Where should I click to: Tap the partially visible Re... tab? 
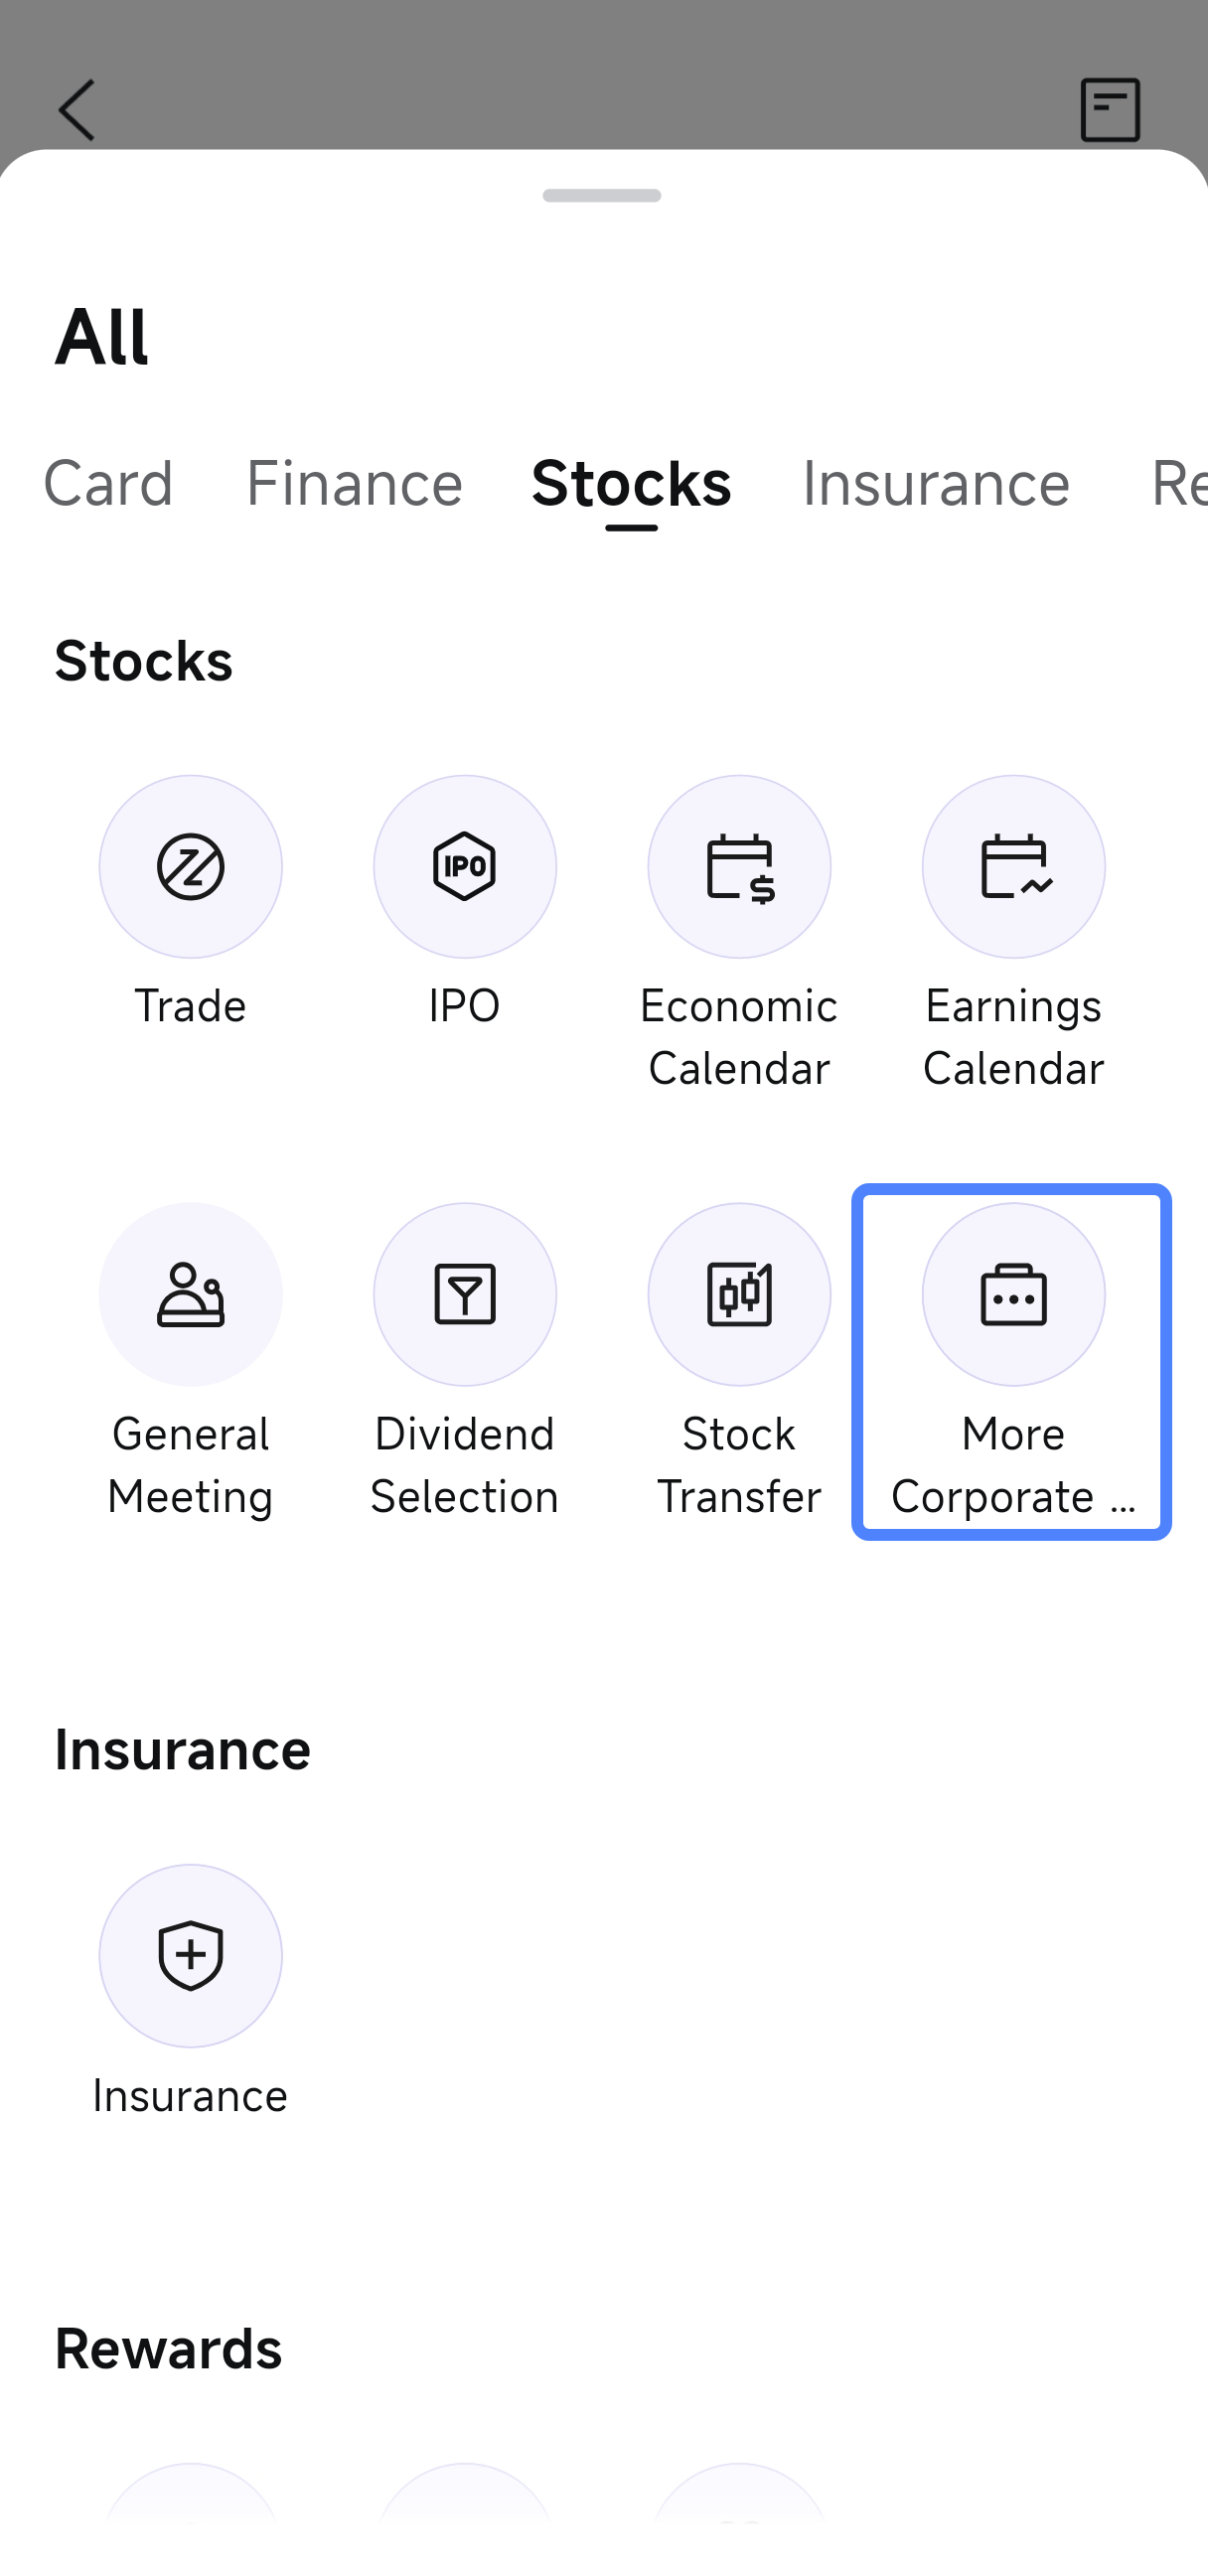coord(1178,484)
